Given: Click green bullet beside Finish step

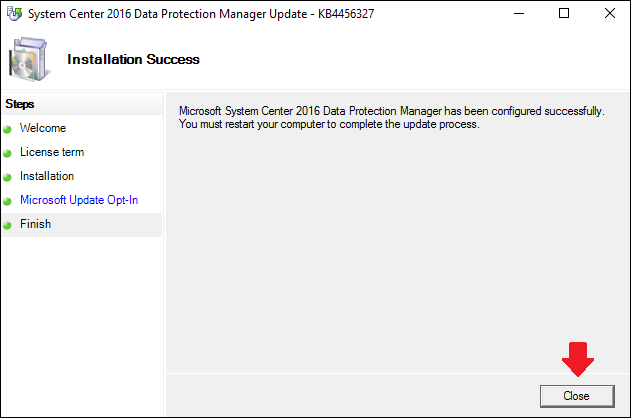Looking at the screenshot, I should [x=8, y=225].
